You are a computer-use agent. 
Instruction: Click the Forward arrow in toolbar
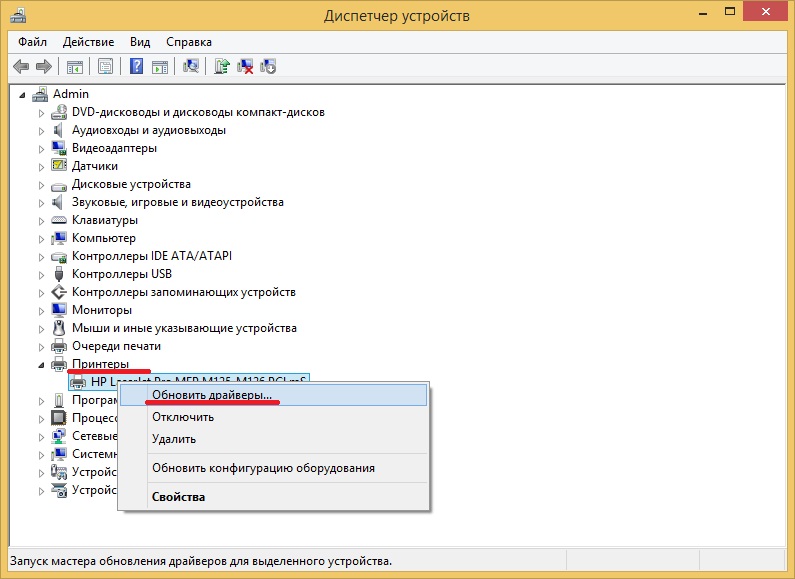[x=43, y=66]
